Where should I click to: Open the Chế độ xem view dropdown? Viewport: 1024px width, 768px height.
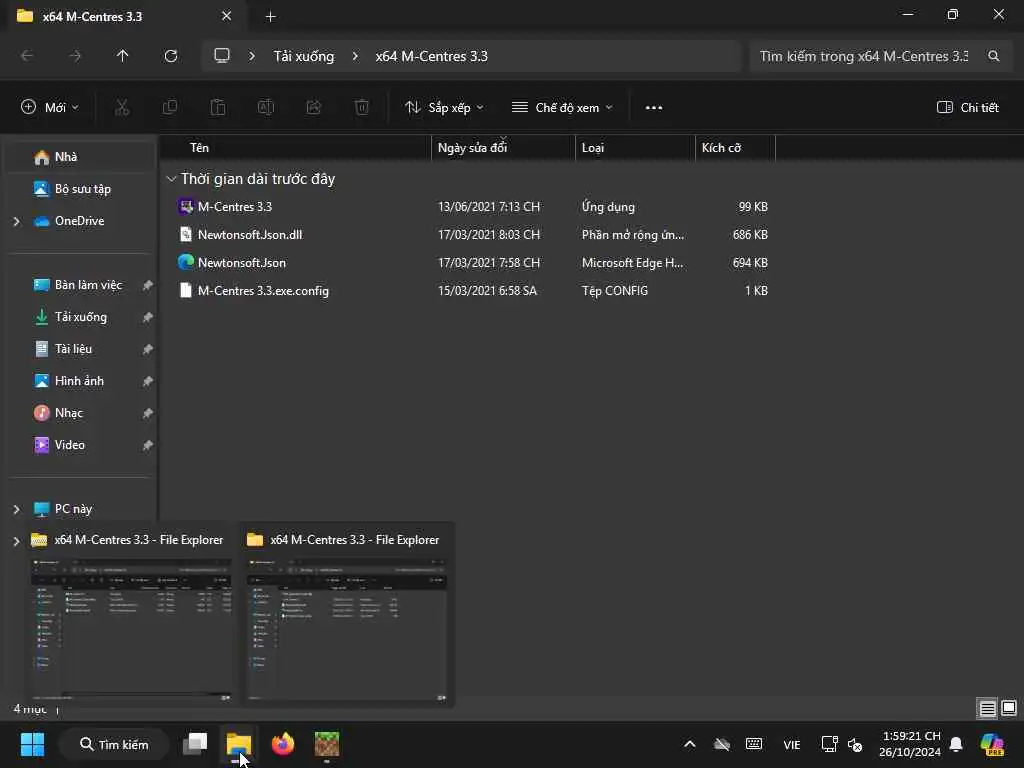point(562,108)
